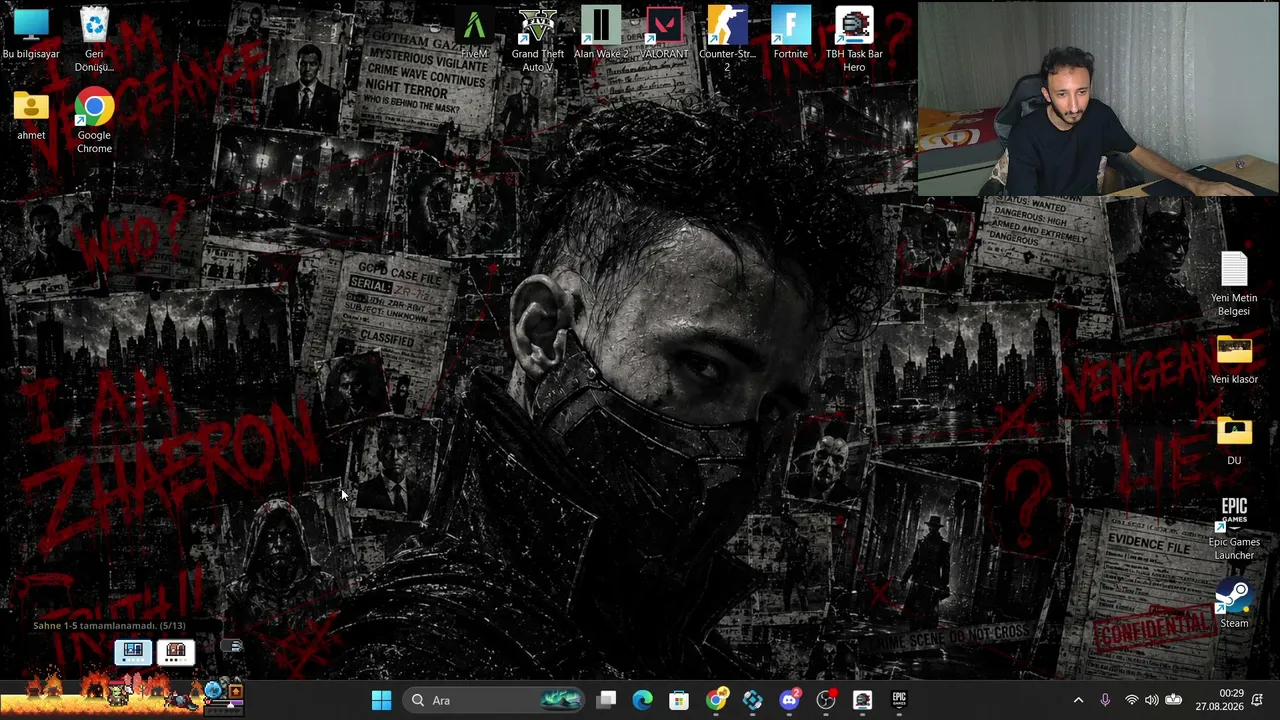The image size is (1280, 720).
Task: Select the Fortnite desktop shortcut
Action: pos(790,33)
